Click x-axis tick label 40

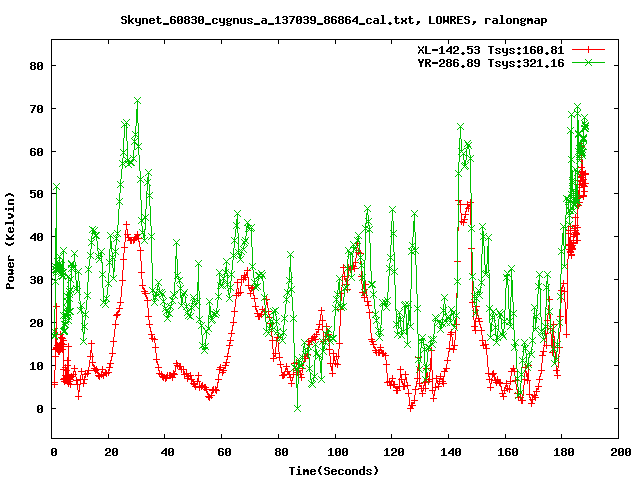pyautogui.click(x=167, y=452)
